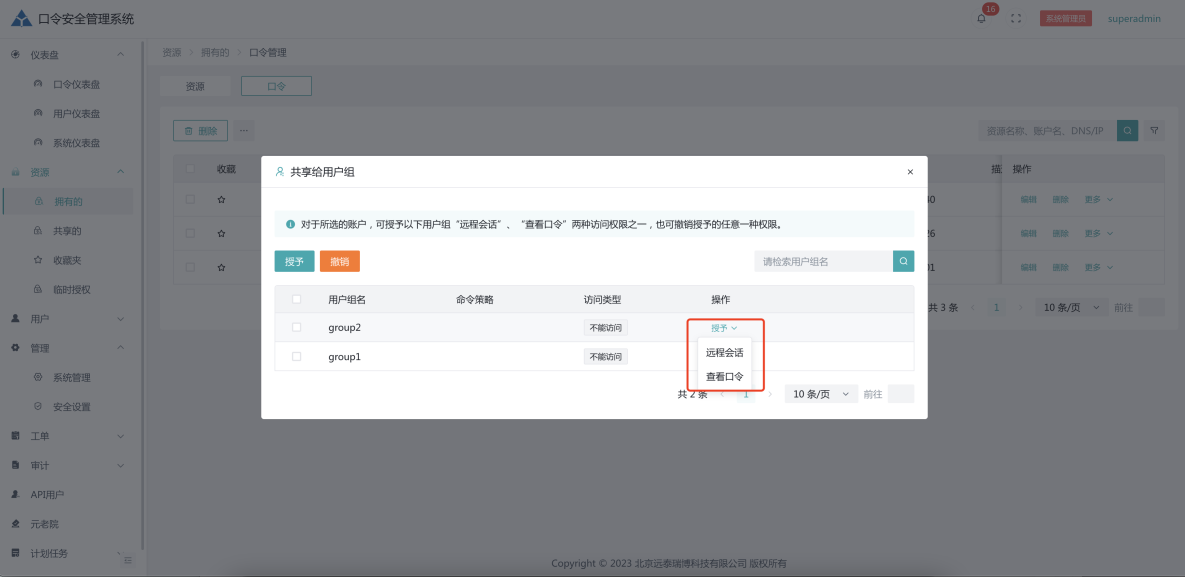This screenshot has width=1185, height=577.
Task: Click the orange 撤销 button
Action: click(339, 262)
